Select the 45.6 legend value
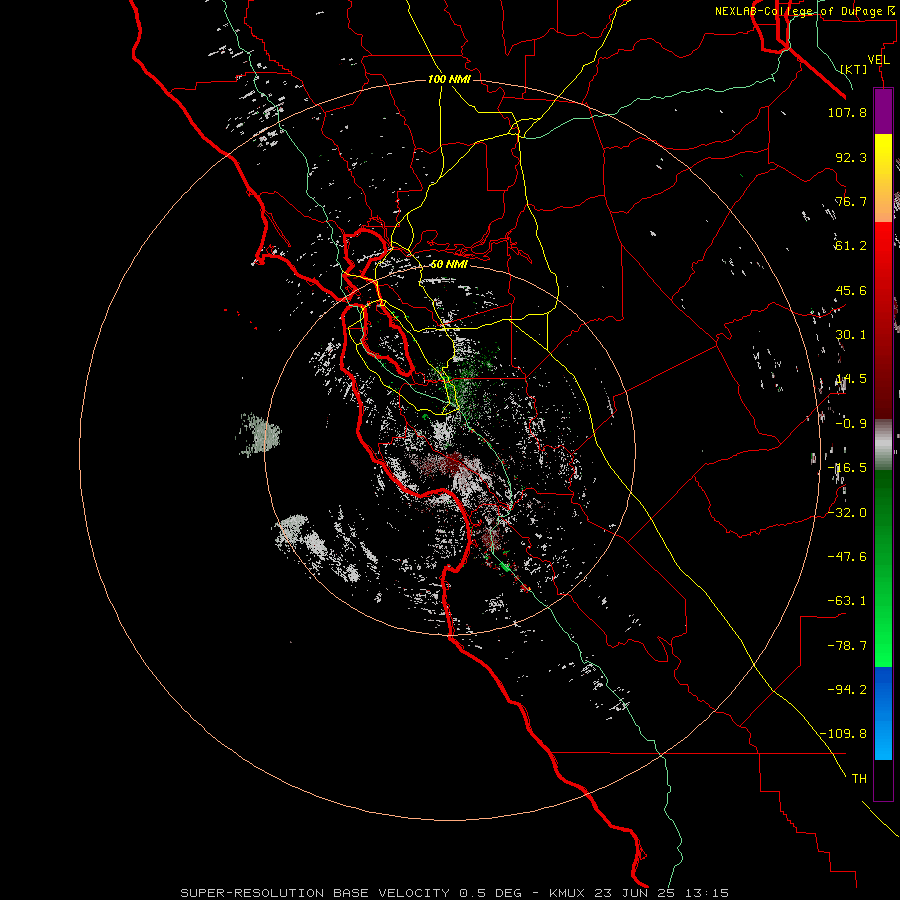 pos(851,290)
